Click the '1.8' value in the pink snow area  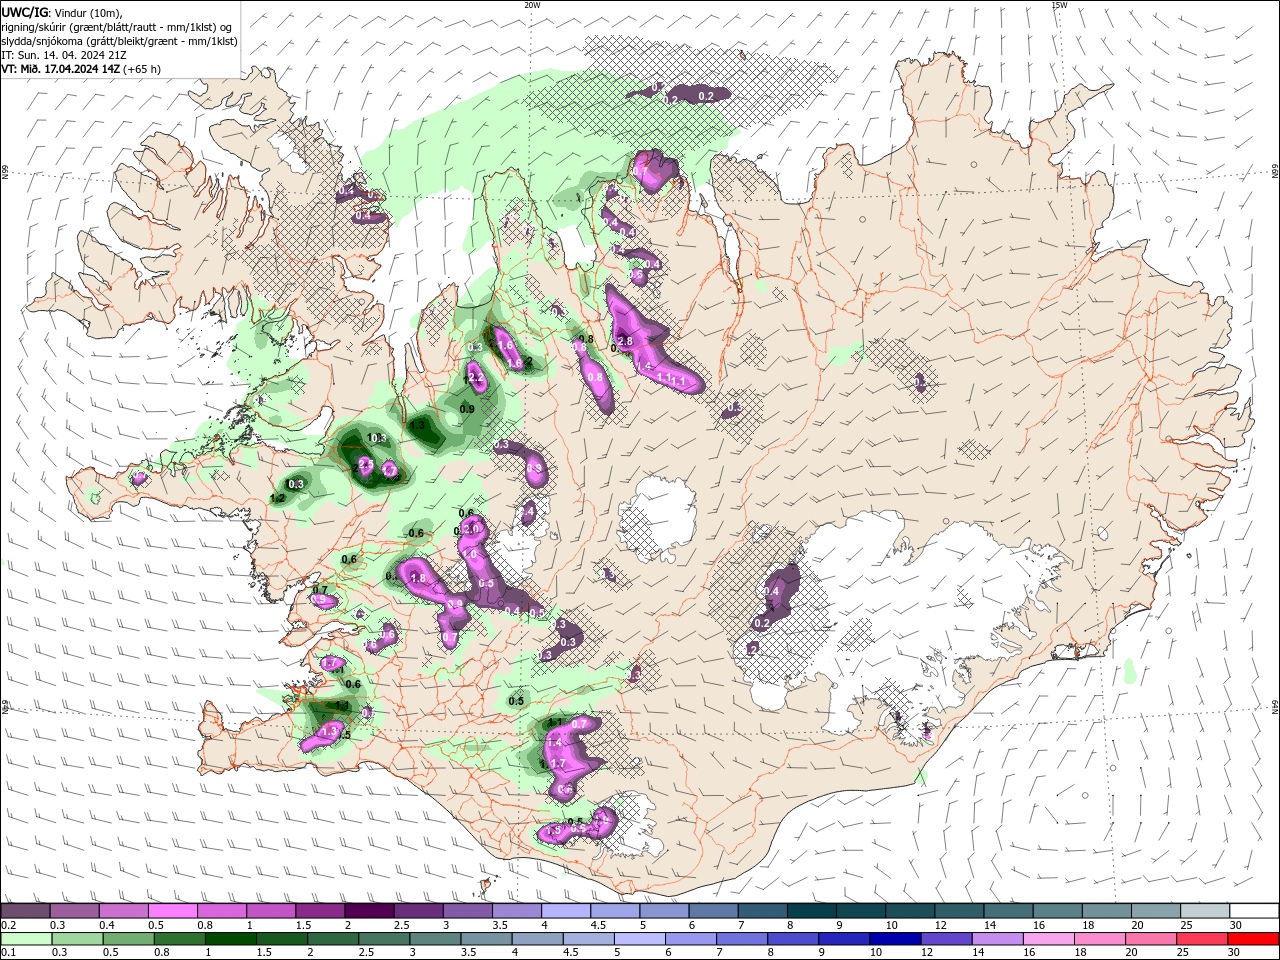pos(418,578)
